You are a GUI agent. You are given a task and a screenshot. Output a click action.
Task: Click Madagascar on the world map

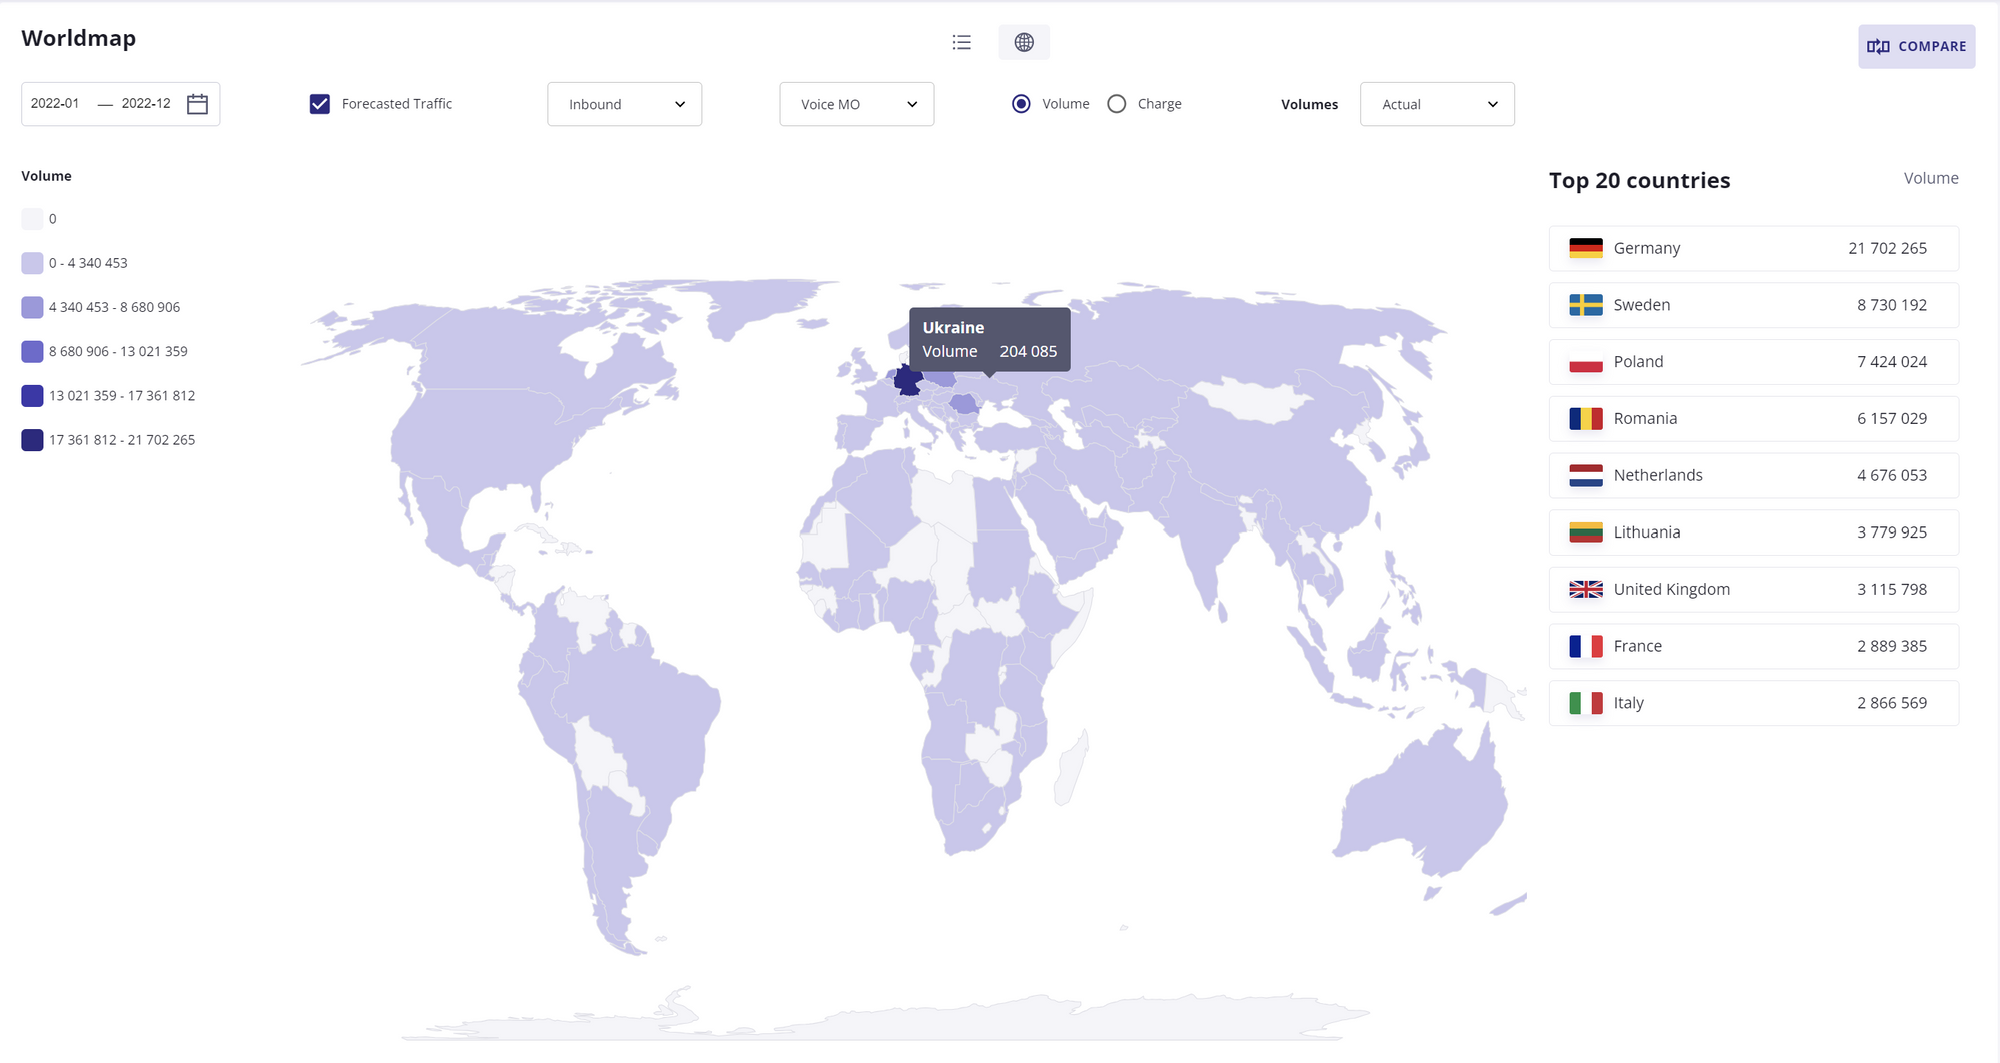point(1071,768)
